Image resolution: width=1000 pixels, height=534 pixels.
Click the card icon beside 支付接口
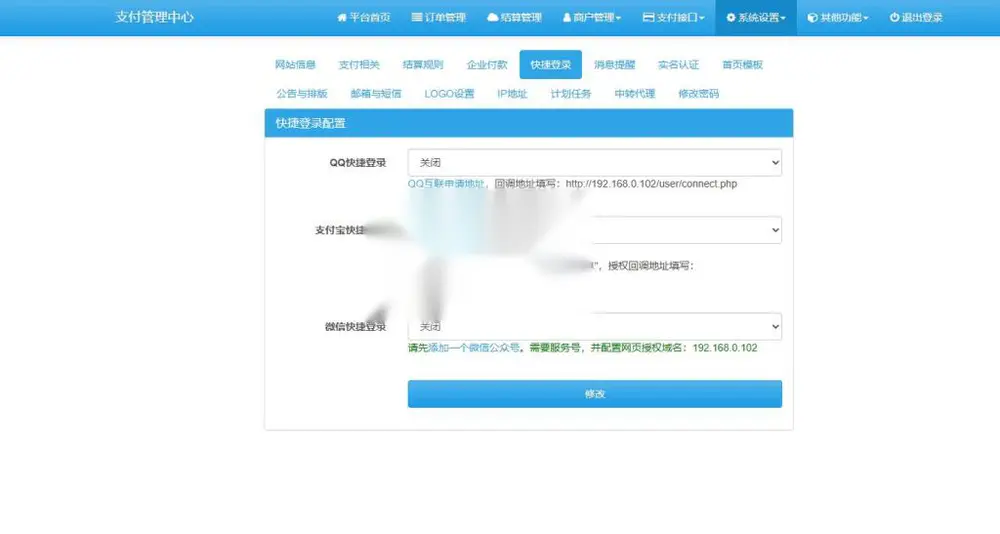click(649, 18)
